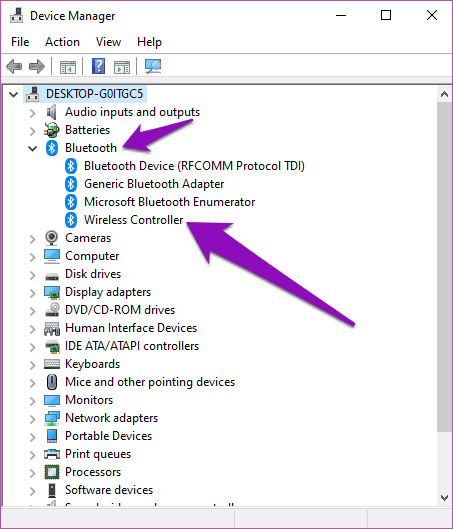The image size is (453, 529).
Task: Click the Back arrow toolbar icon
Action: click(14, 66)
